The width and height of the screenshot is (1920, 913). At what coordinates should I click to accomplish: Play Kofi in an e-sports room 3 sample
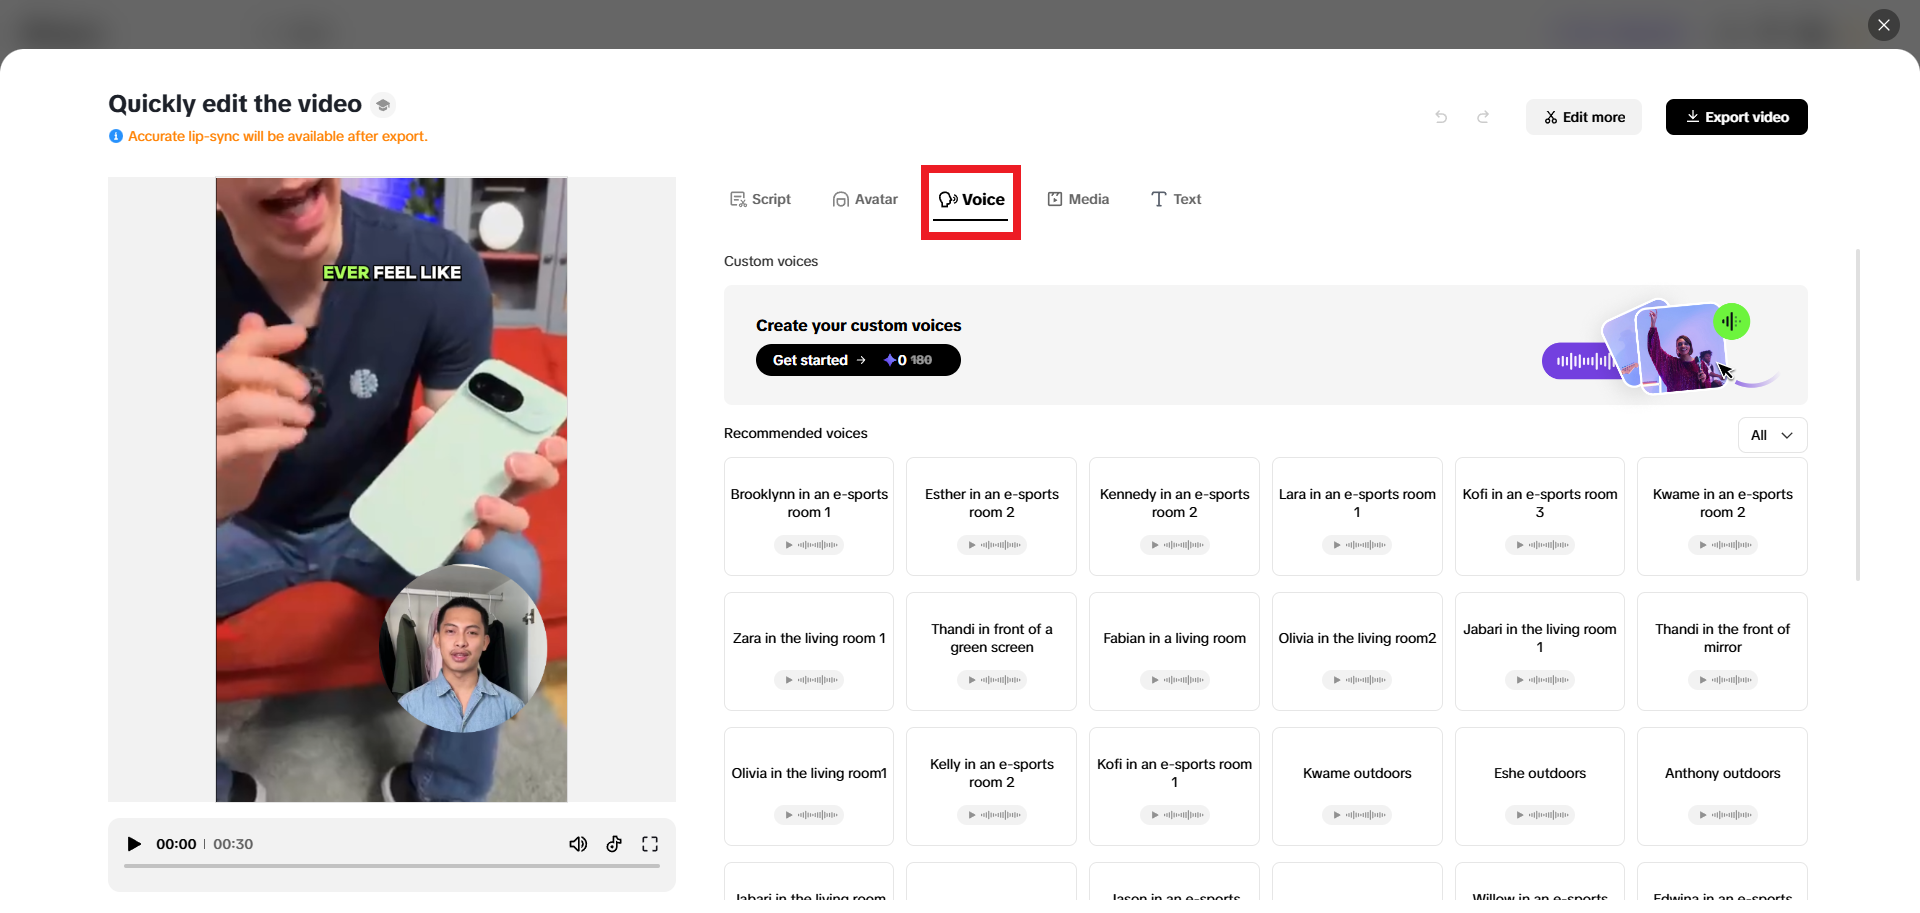click(1540, 545)
